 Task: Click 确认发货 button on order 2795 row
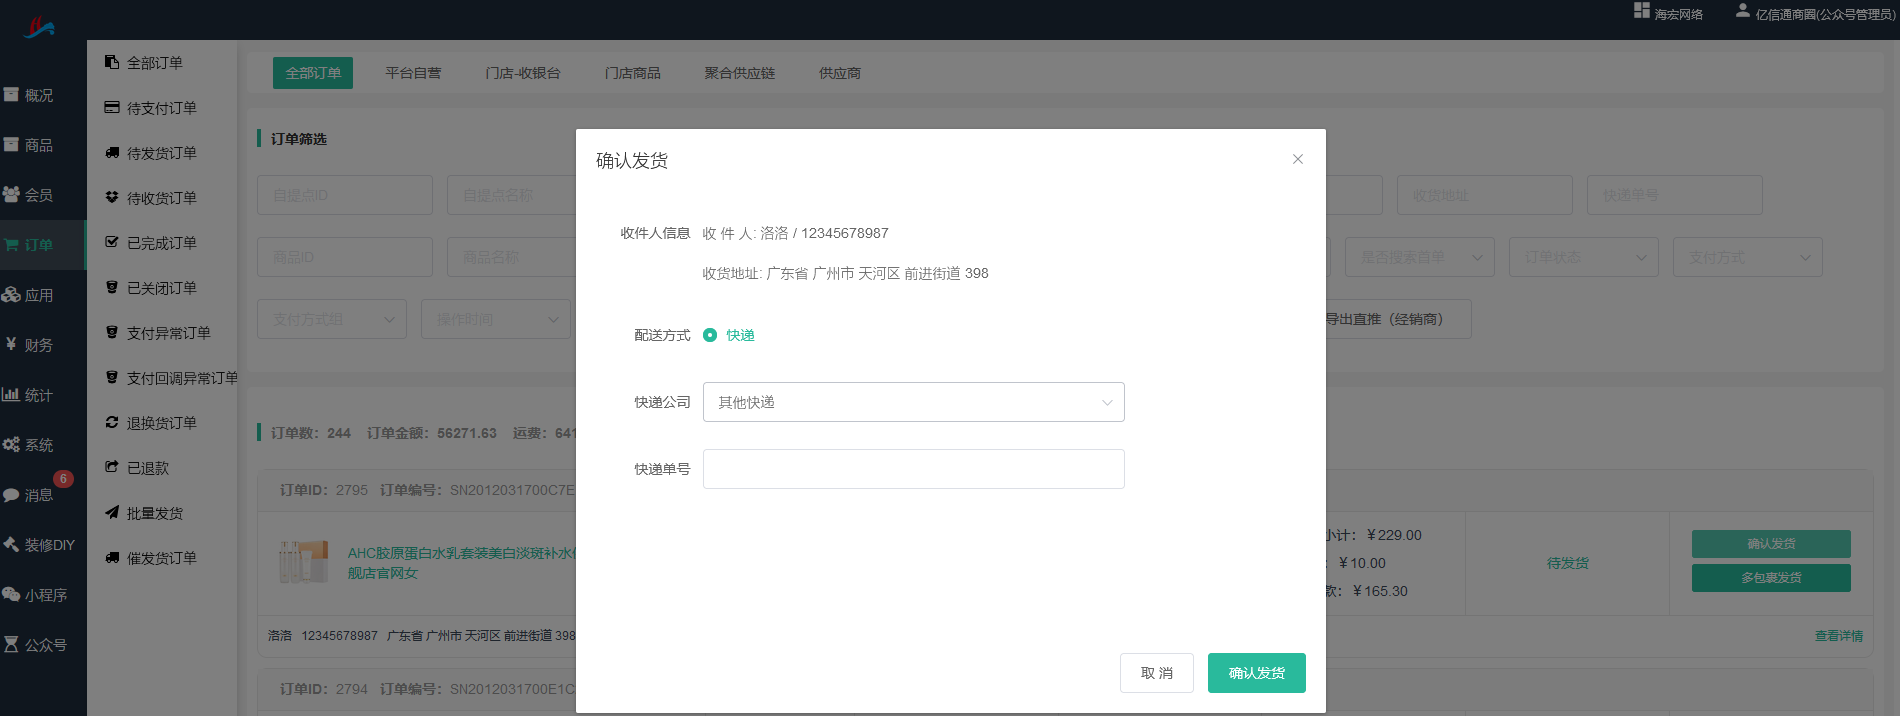click(x=1771, y=544)
